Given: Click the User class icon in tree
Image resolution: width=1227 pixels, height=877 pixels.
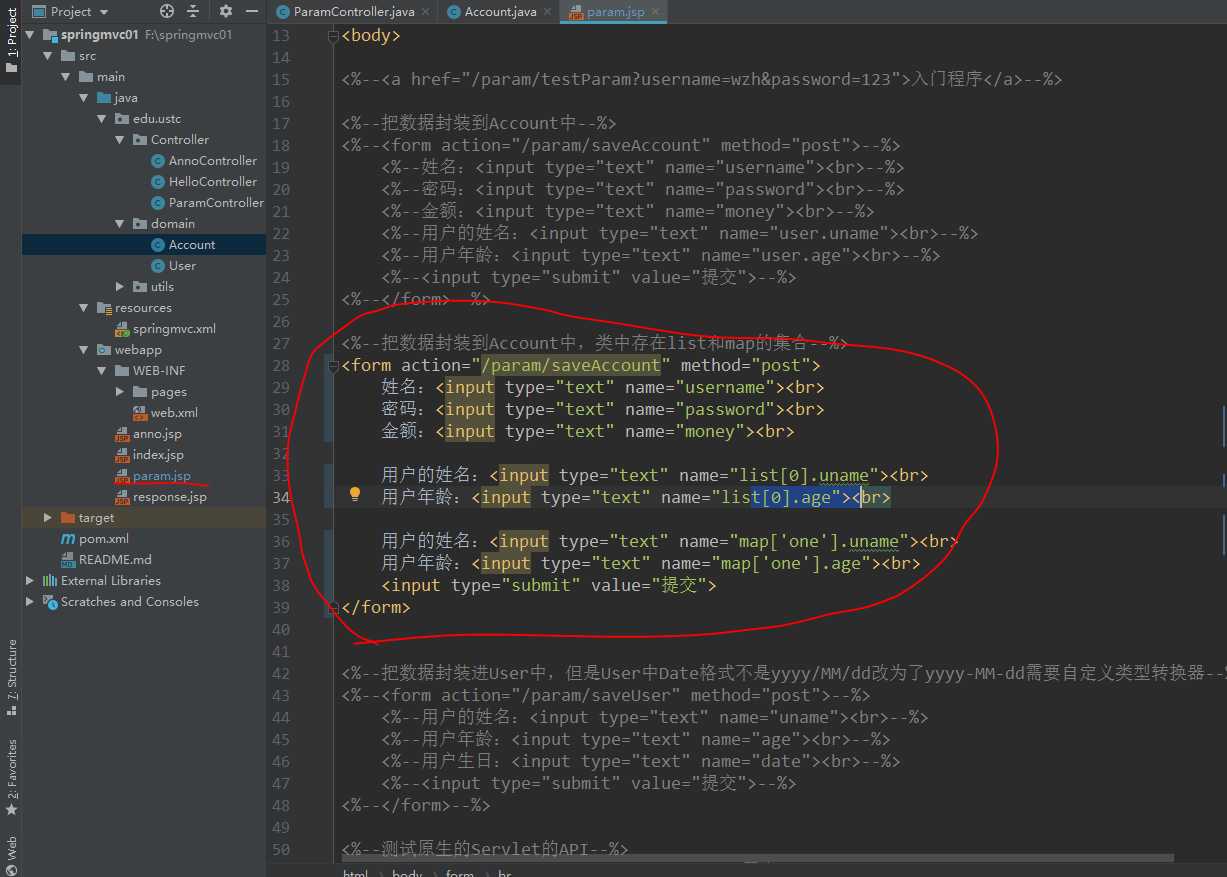Looking at the screenshot, I should pyautogui.click(x=157, y=266).
